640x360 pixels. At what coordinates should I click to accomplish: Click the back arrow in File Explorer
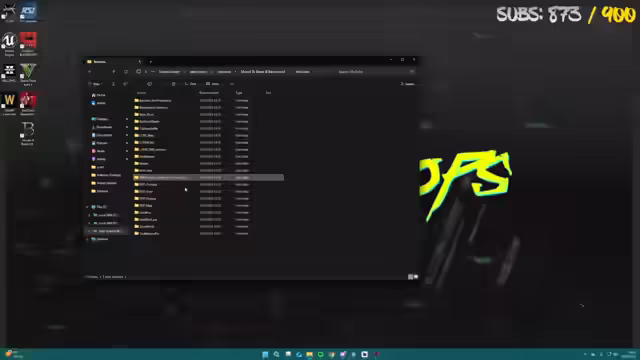click(x=89, y=72)
